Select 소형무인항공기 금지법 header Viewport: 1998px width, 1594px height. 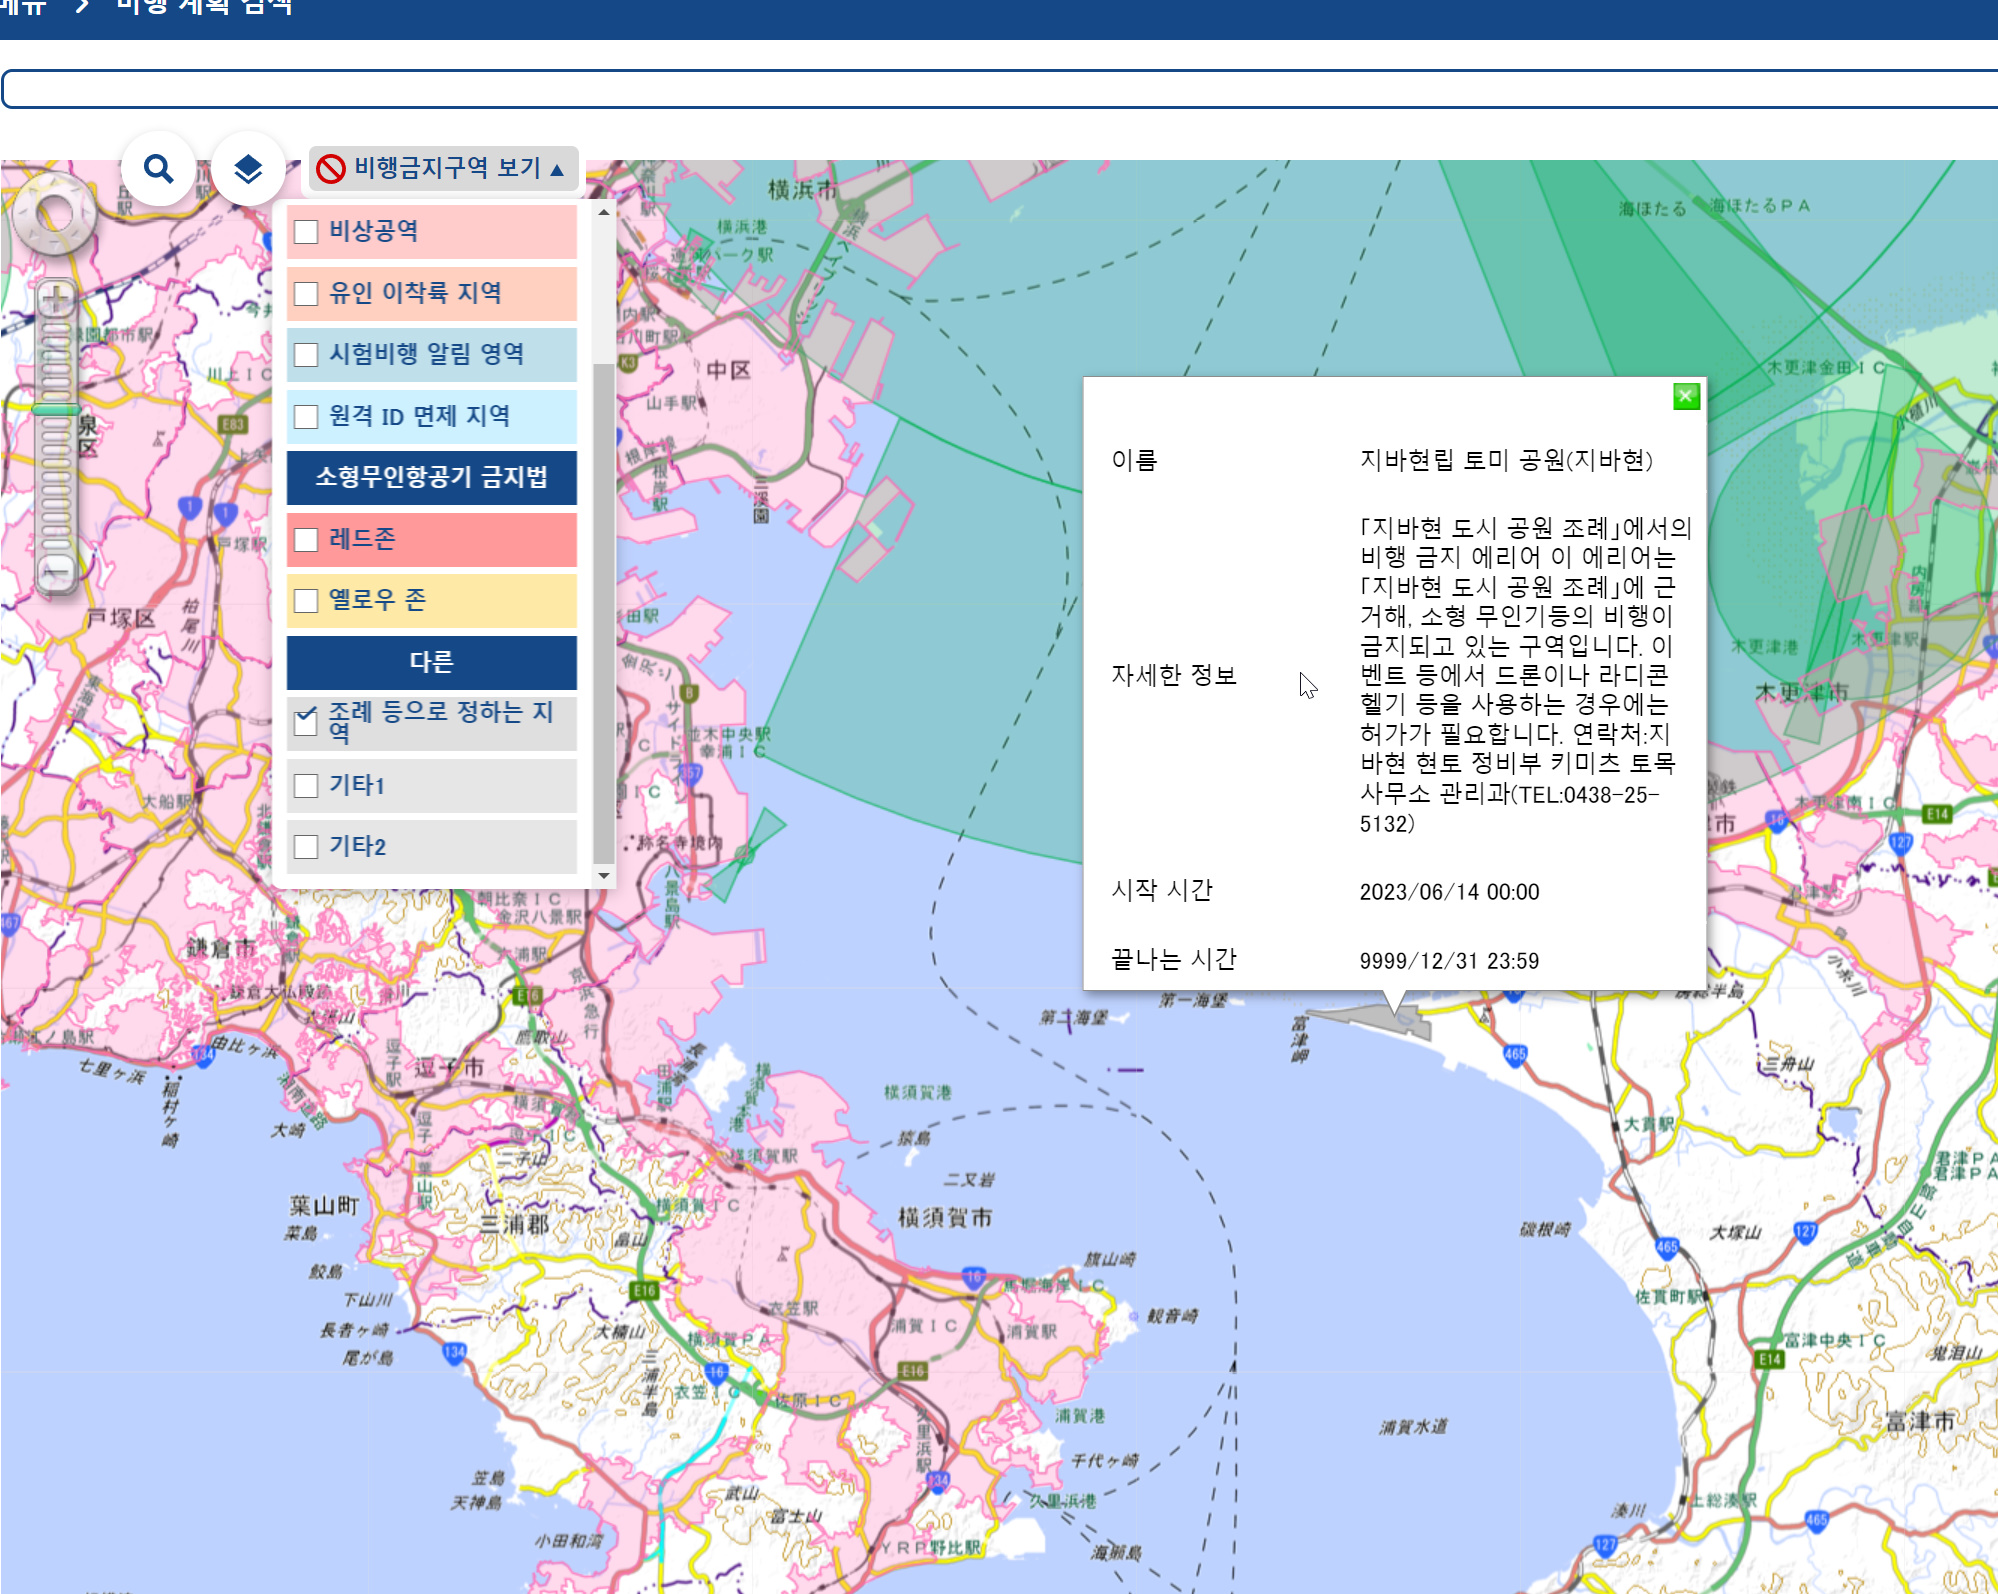pyautogui.click(x=431, y=477)
